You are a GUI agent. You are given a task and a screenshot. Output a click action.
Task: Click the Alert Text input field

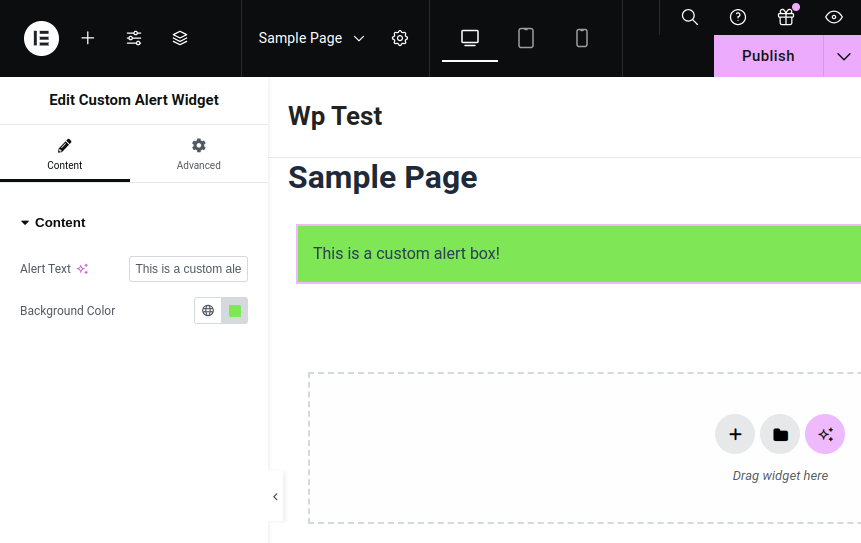[x=188, y=269]
